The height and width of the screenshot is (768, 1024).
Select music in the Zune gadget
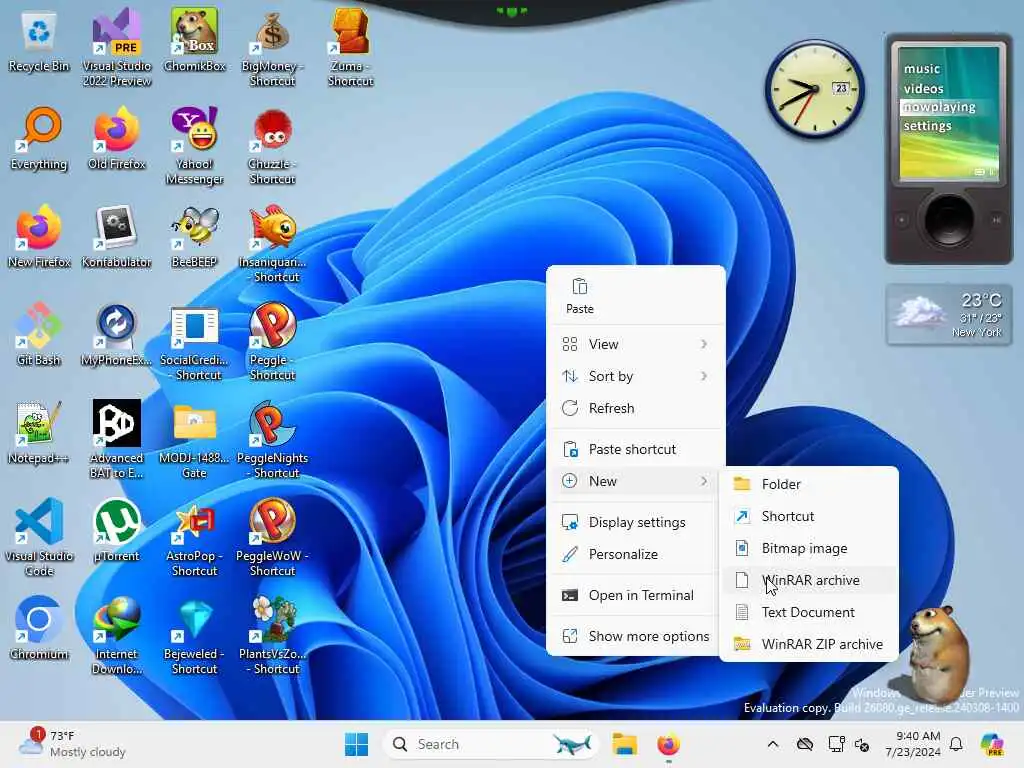pyautogui.click(x=921, y=69)
